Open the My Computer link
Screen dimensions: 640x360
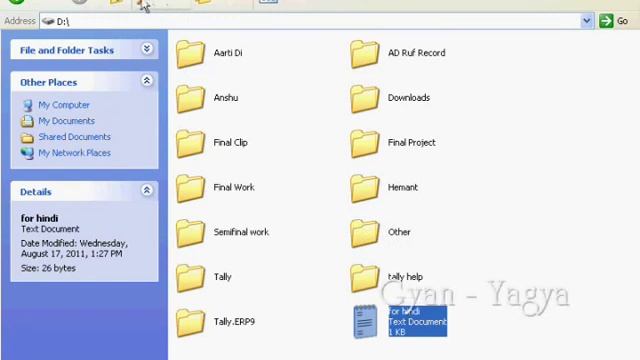(64, 105)
